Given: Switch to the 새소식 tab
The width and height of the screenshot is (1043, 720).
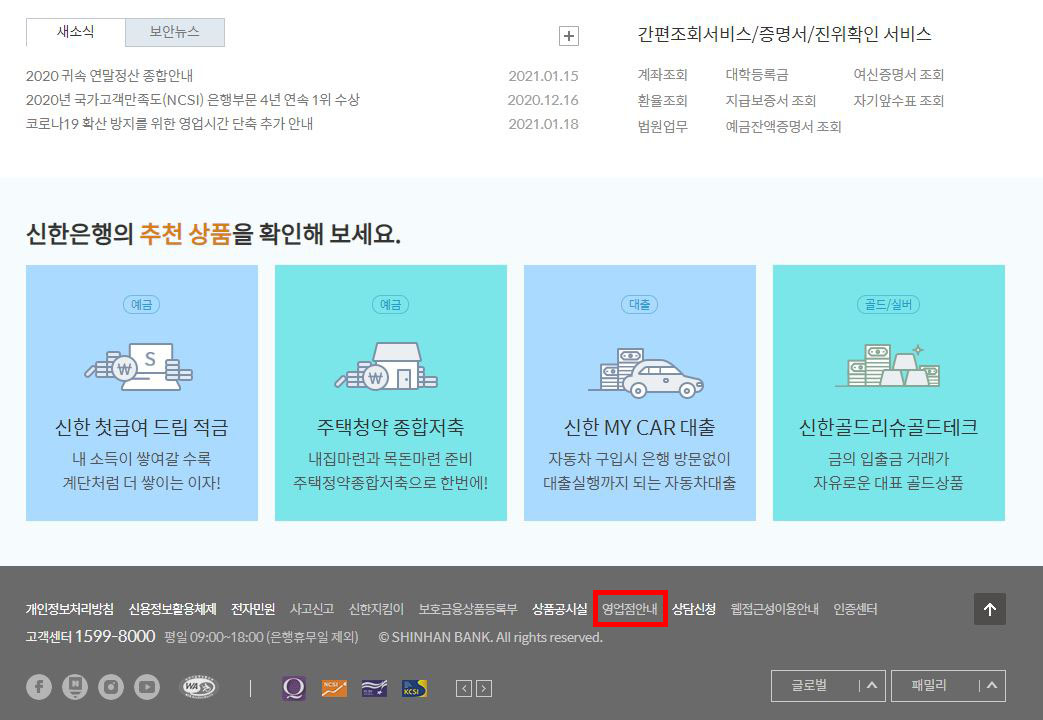Looking at the screenshot, I should [75, 32].
